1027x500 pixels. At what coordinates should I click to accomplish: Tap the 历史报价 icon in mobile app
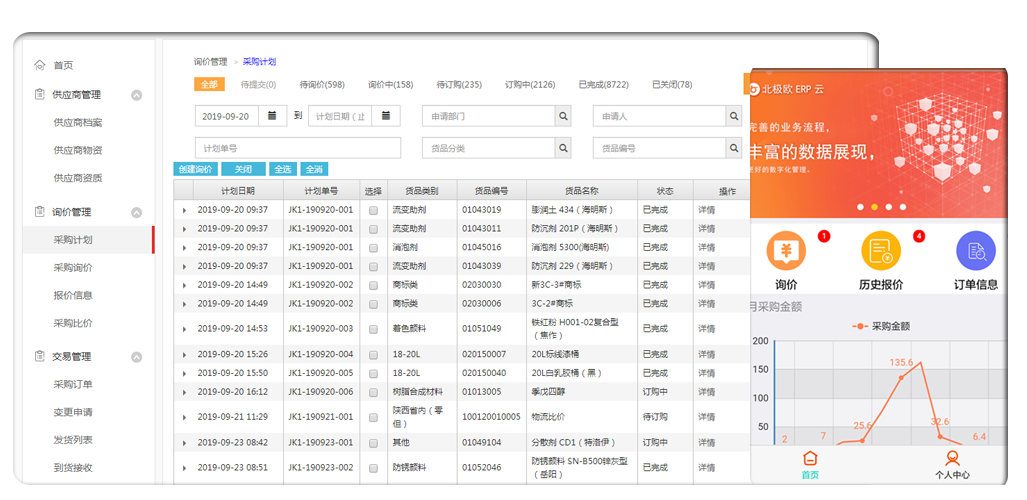tap(880, 251)
